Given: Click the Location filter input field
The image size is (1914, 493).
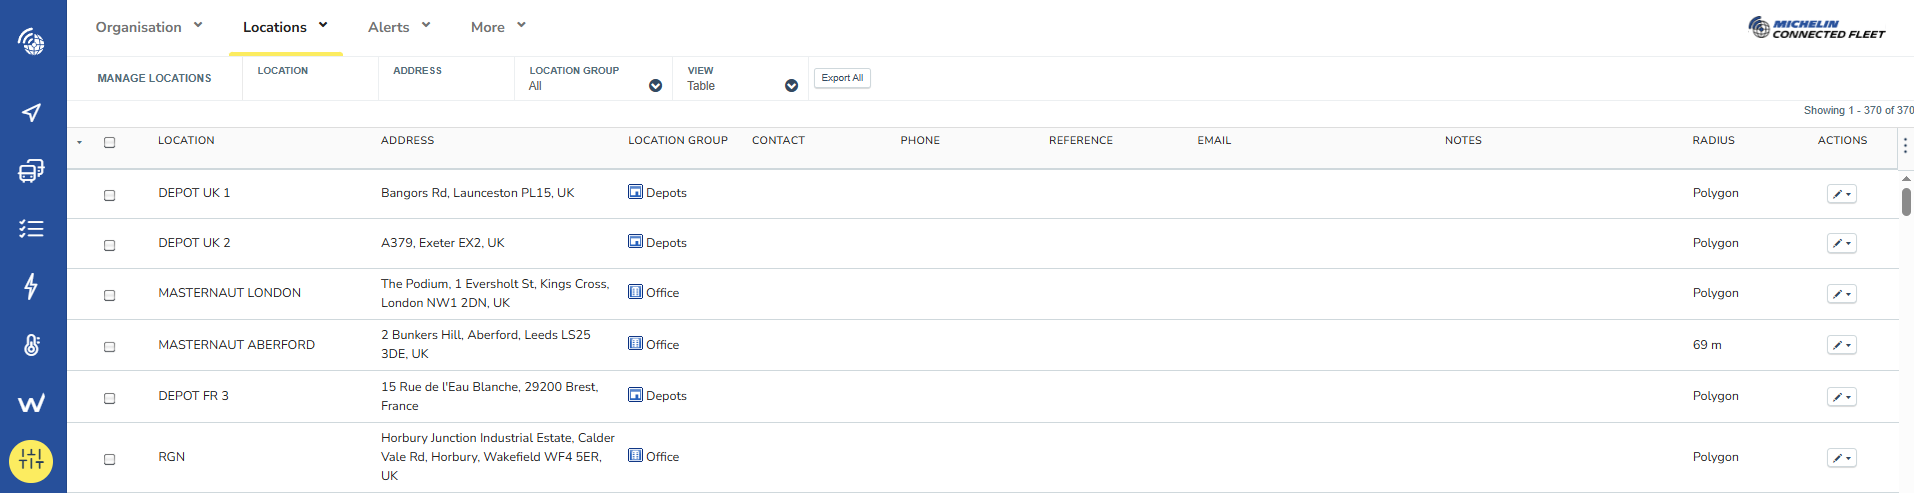Looking at the screenshot, I should tap(310, 86).
